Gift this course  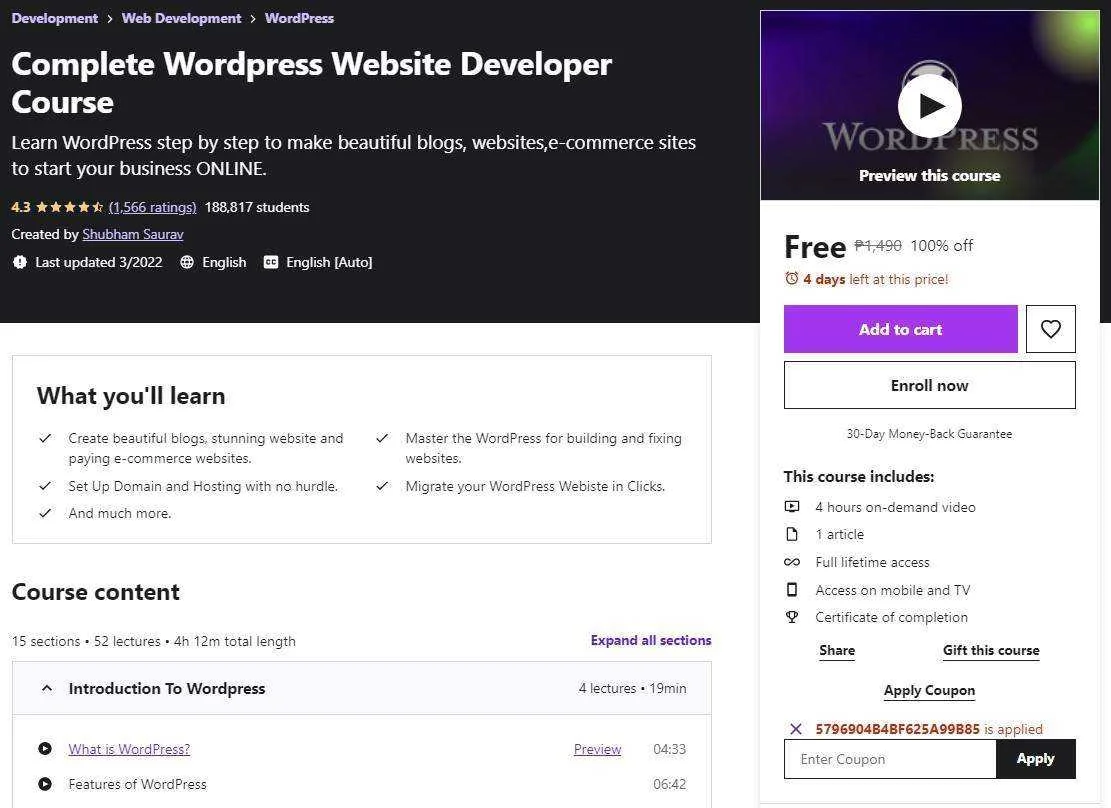click(991, 650)
